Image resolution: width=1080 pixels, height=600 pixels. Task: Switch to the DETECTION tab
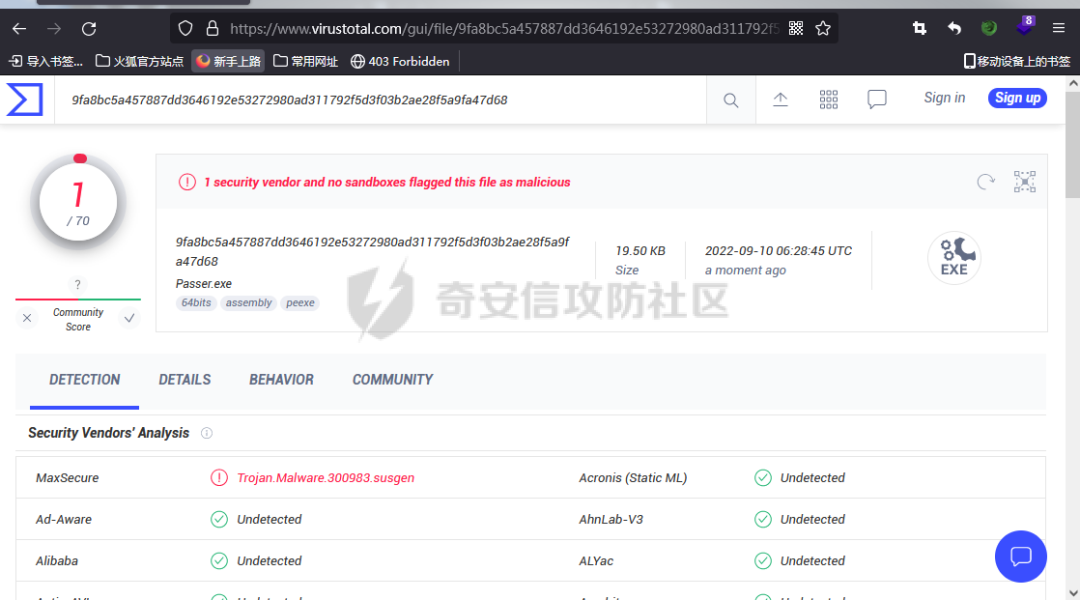click(x=84, y=380)
